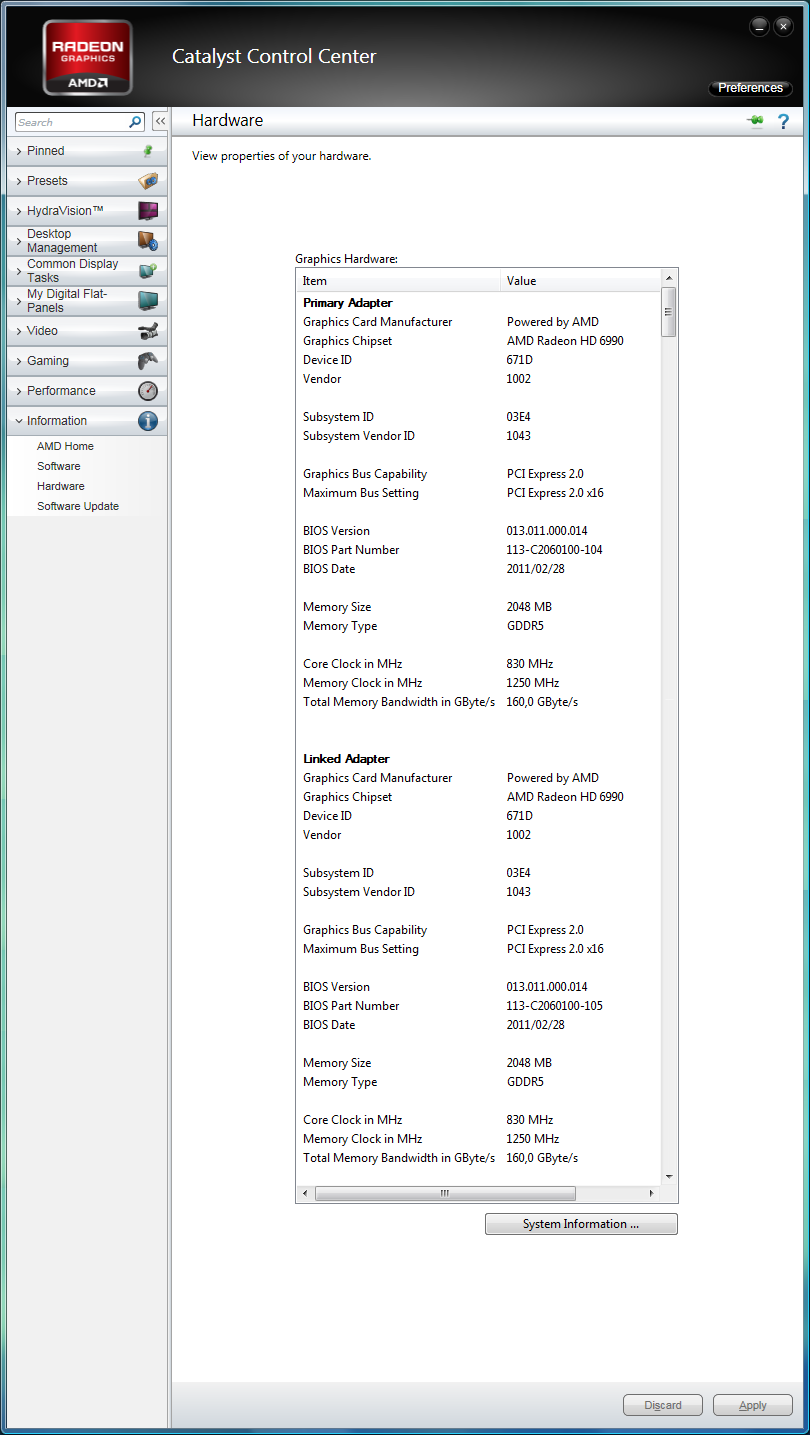Click the Presets icon in sidebar
This screenshot has height=1435, width=810.
point(148,181)
